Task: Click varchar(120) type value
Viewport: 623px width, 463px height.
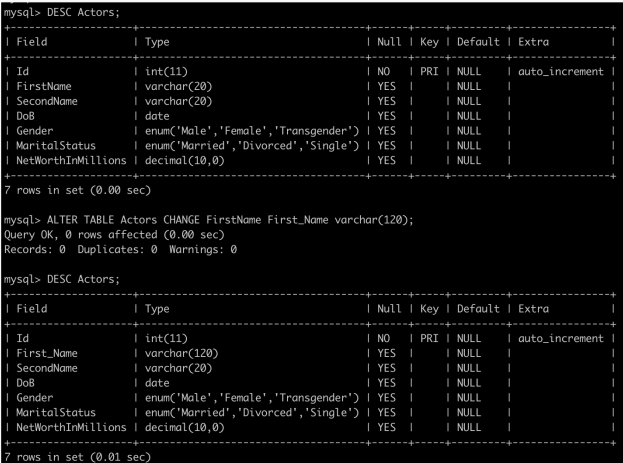Action: click(182, 353)
